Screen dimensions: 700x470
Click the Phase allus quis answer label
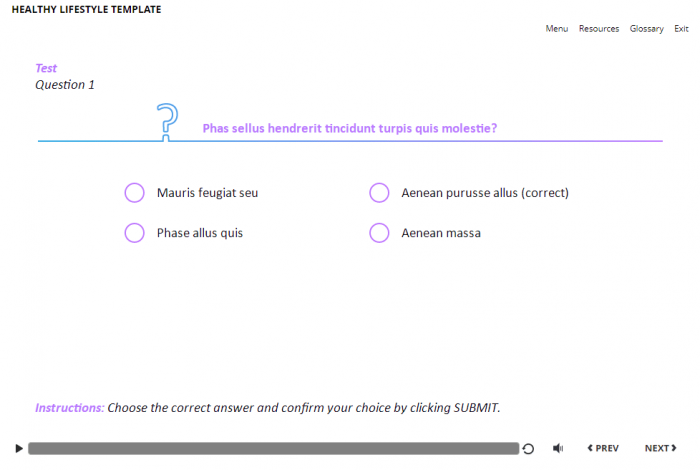(200, 233)
